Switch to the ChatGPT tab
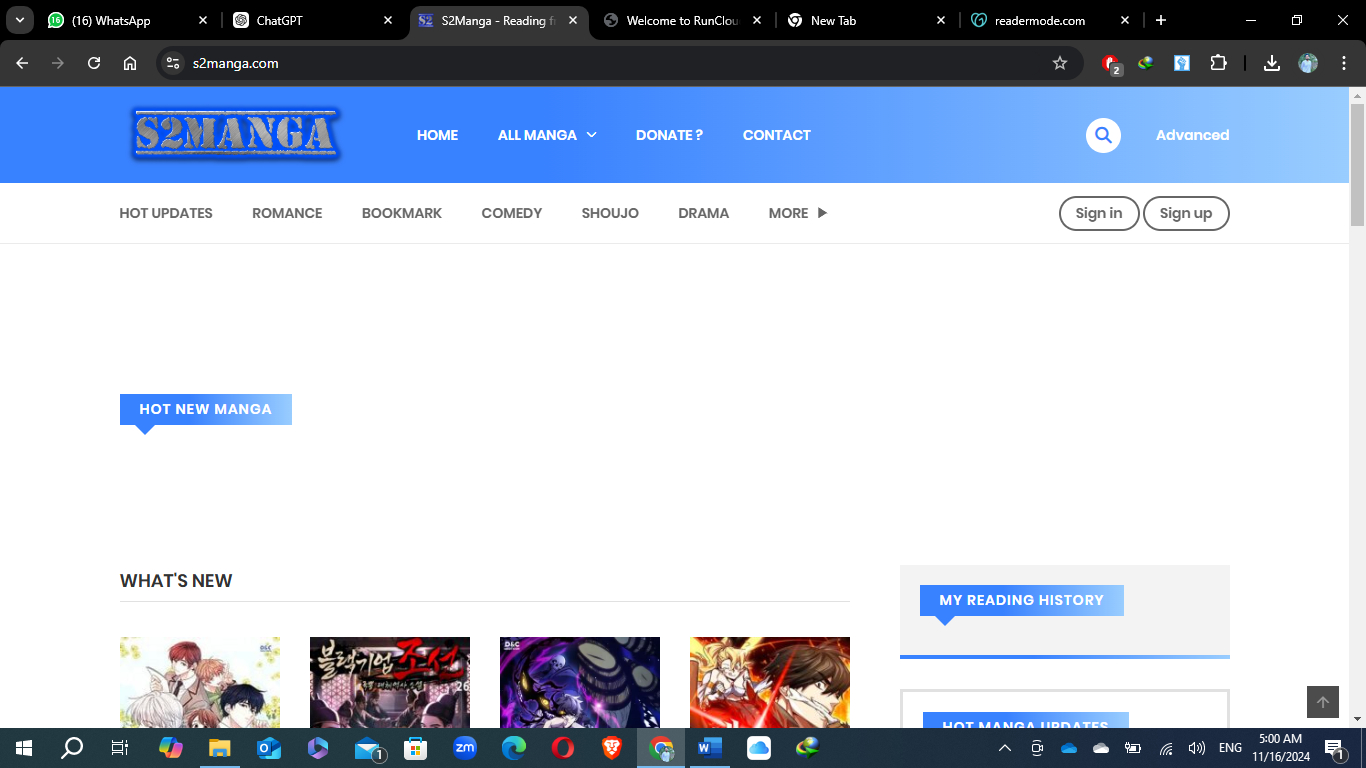This screenshot has height=768, width=1366. coord(310,20)
